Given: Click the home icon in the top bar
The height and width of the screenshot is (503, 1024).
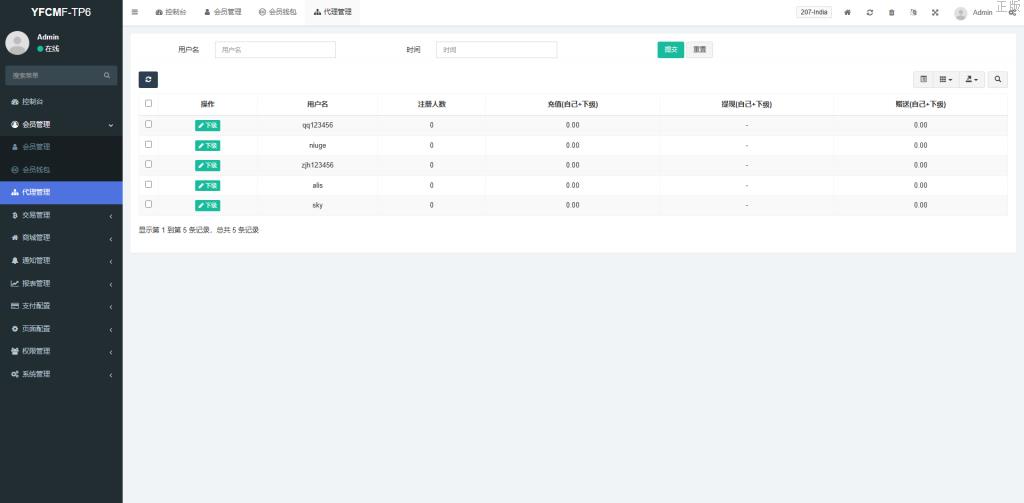Looking at the screenshot, I should 848,12.
